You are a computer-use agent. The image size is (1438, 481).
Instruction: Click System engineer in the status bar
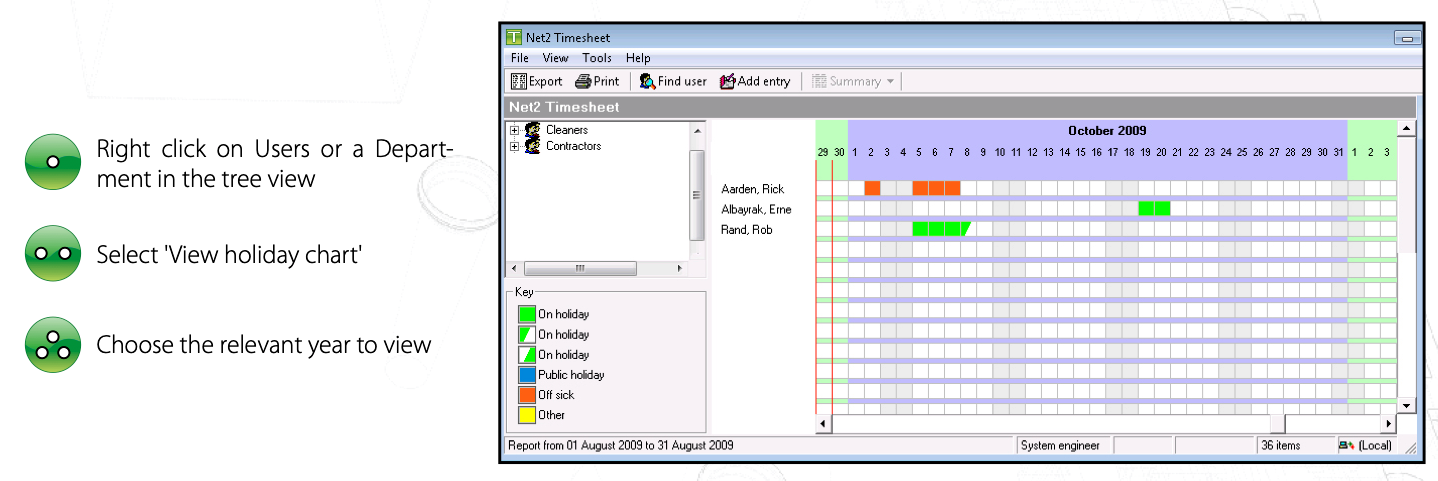click(1060, 445)
